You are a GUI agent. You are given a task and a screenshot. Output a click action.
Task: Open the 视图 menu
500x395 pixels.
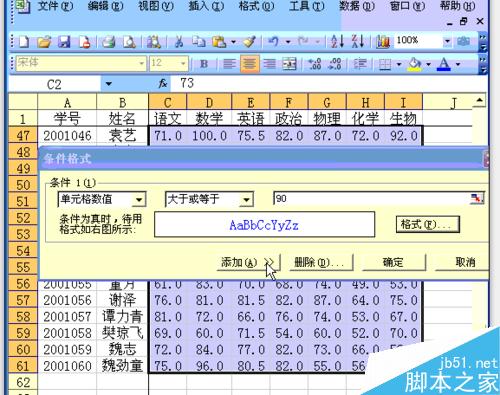pos(156,6)
